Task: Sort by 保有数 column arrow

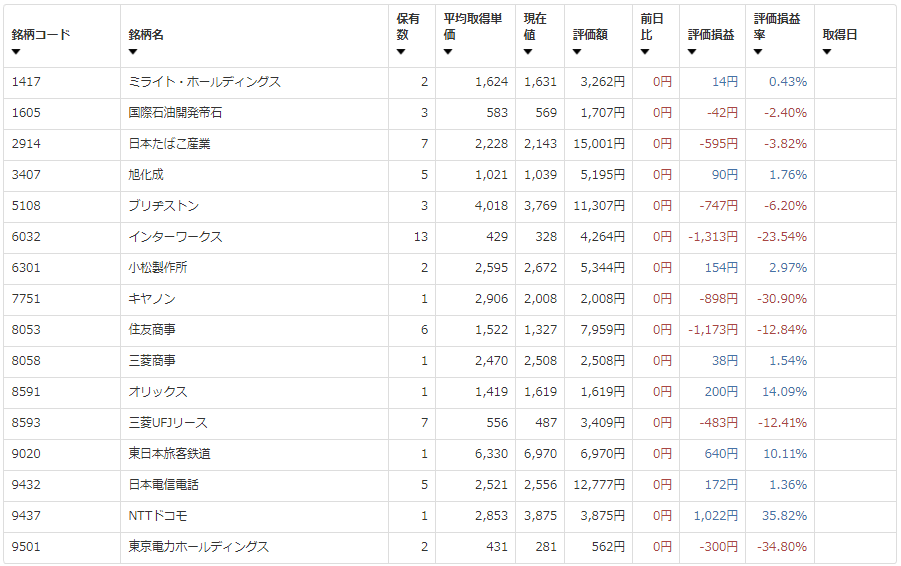Action: tap(401, 52)
